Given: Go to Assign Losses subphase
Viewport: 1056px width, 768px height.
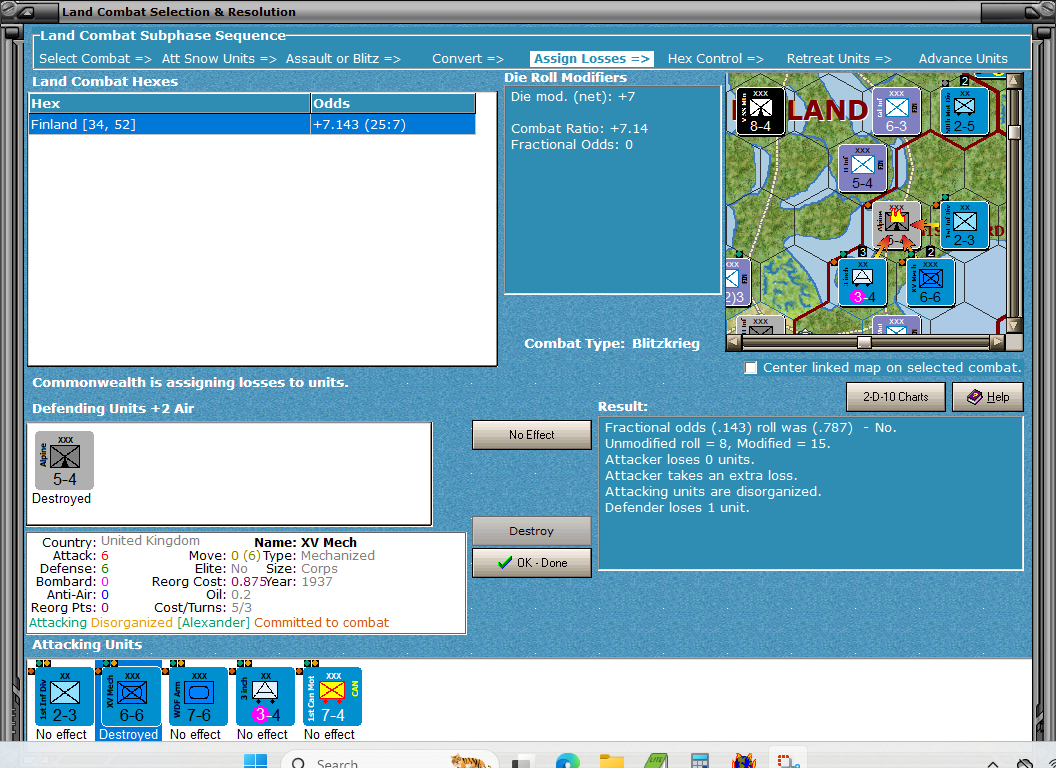Looking at the screenshot, I should pyautogui.click(x=591, y=59).
